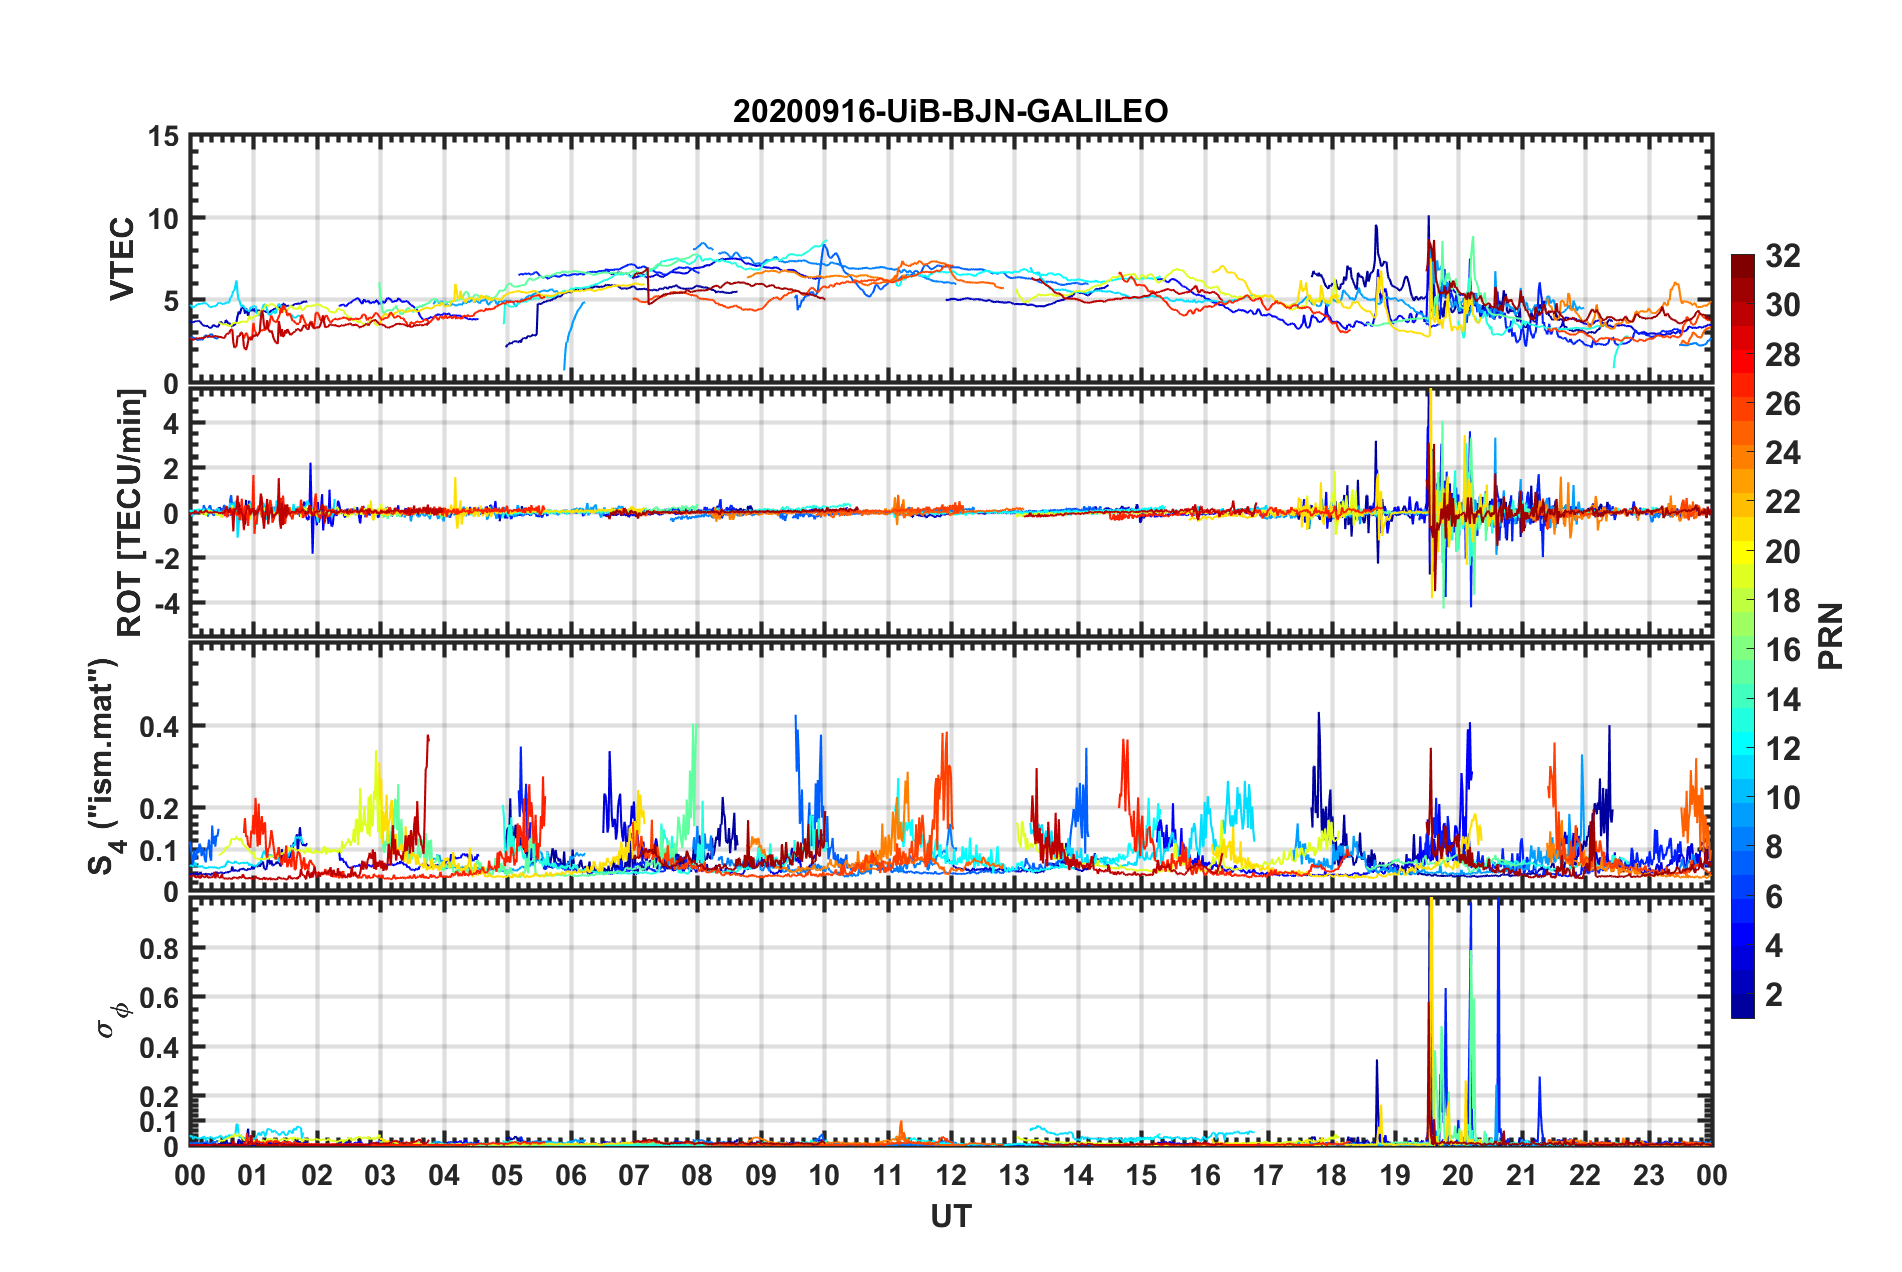The width and height of the screenshot is (1902, 1272).
Task: Click colorbar tick value 8
Action: (1773, 847)
